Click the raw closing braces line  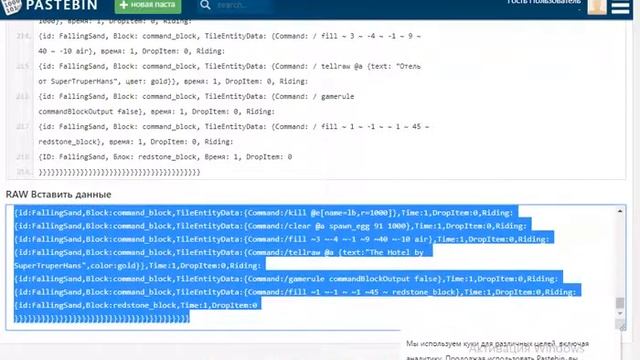[x=102, y=318]
